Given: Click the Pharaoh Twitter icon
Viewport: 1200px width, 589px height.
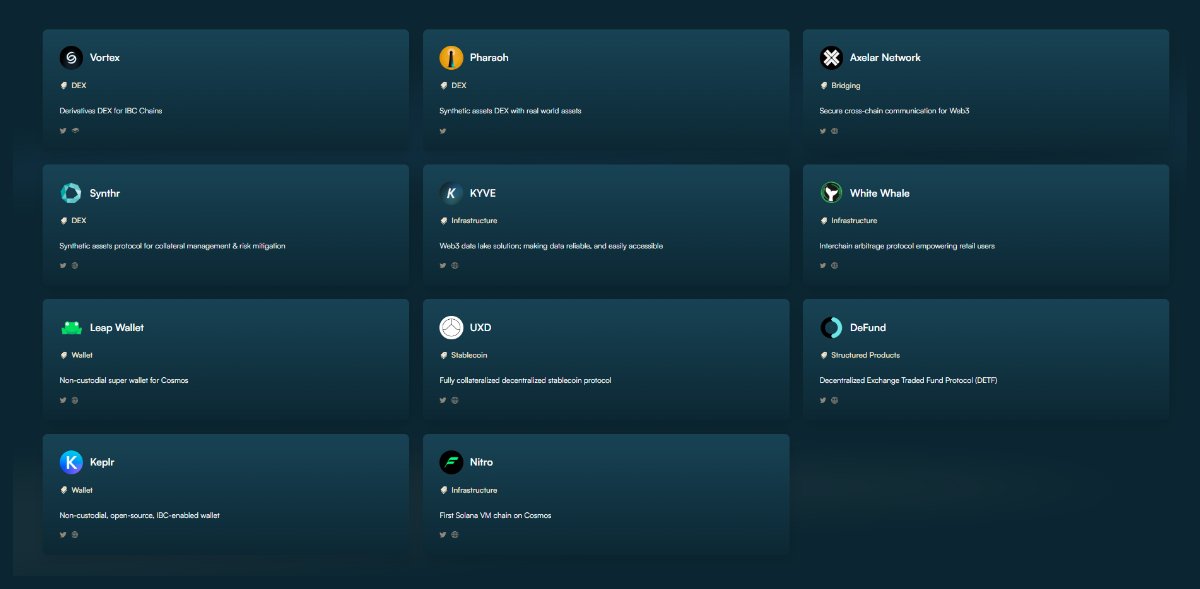Looking at the screenshot, I should coord(443,131).
